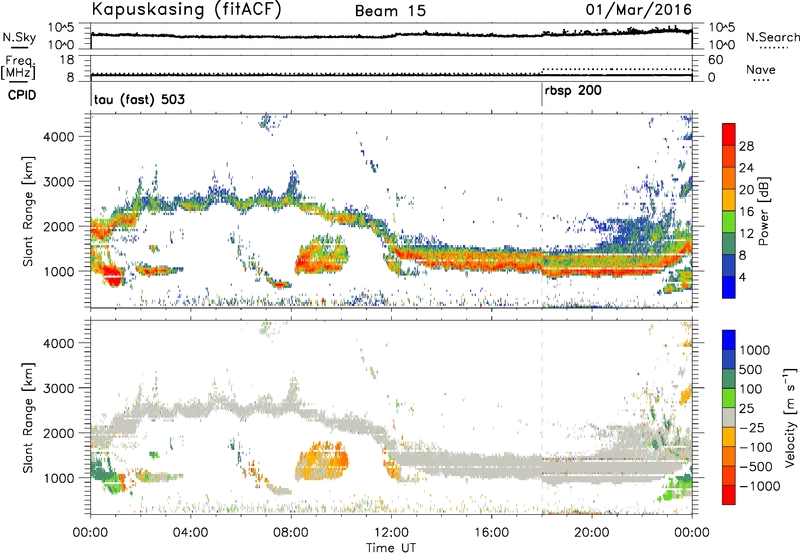Image resolution: width=800 pixels, height=554 pixels.
Task: Click the '12' label on the Power colorbar
Action: [746, 234]
